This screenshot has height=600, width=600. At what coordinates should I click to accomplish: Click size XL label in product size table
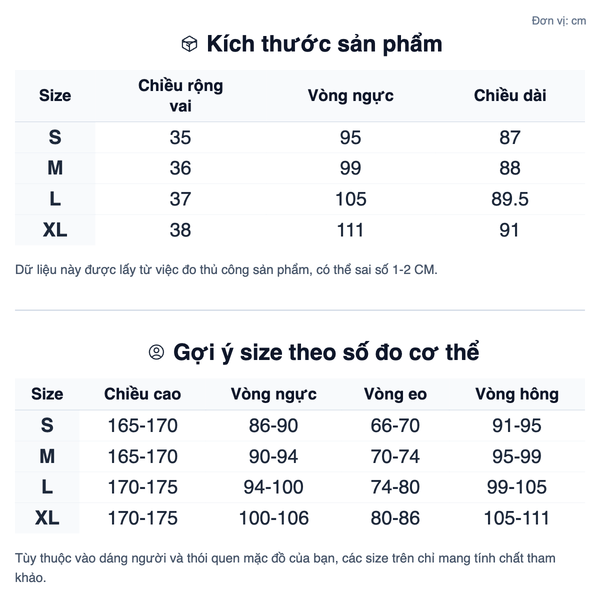(x=55, y=230)
